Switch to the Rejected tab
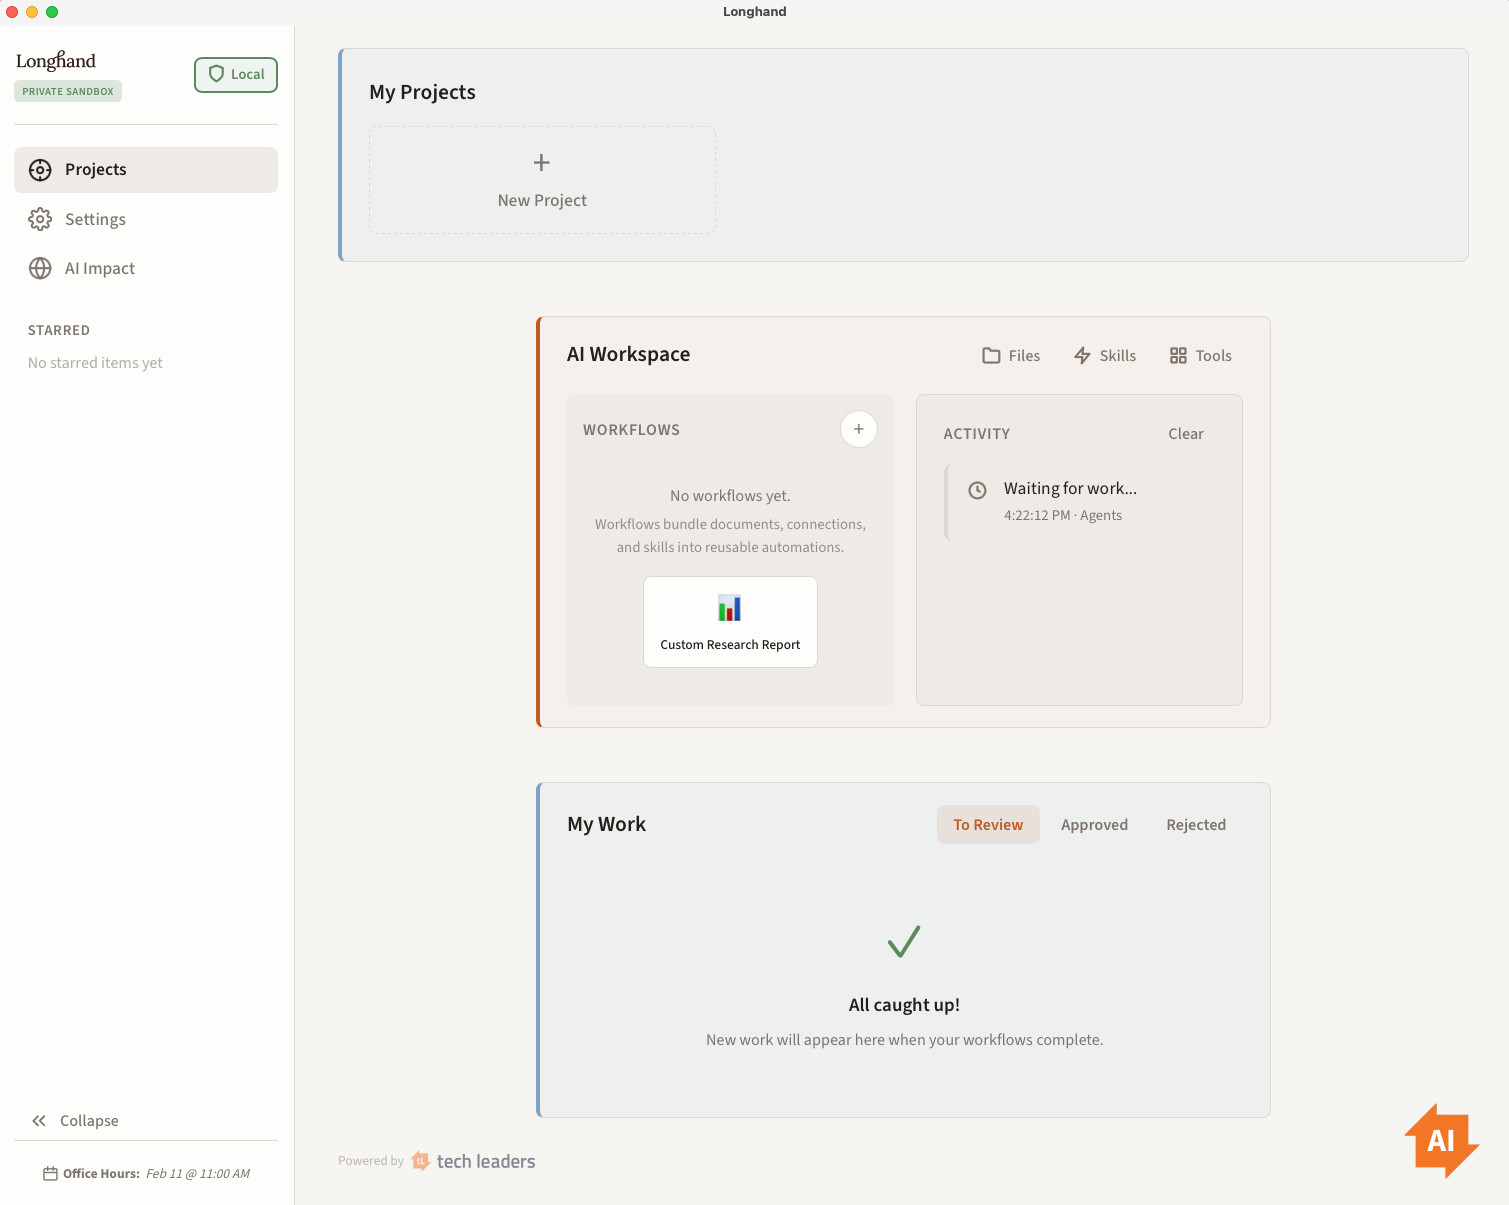Viewport: 1509px width, 1205px height. pyautogui.click(x=1195, y=824)
